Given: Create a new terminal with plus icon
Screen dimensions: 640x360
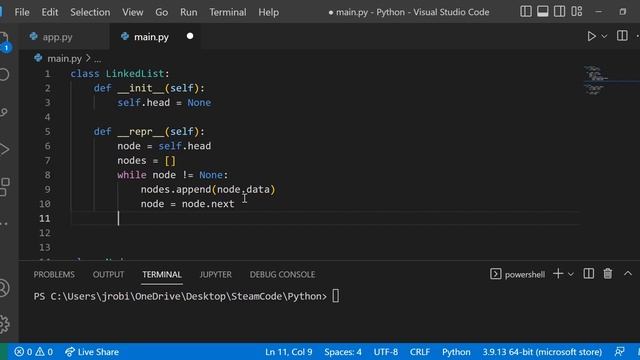Looking at the screenshot, I should coord(558,274).
